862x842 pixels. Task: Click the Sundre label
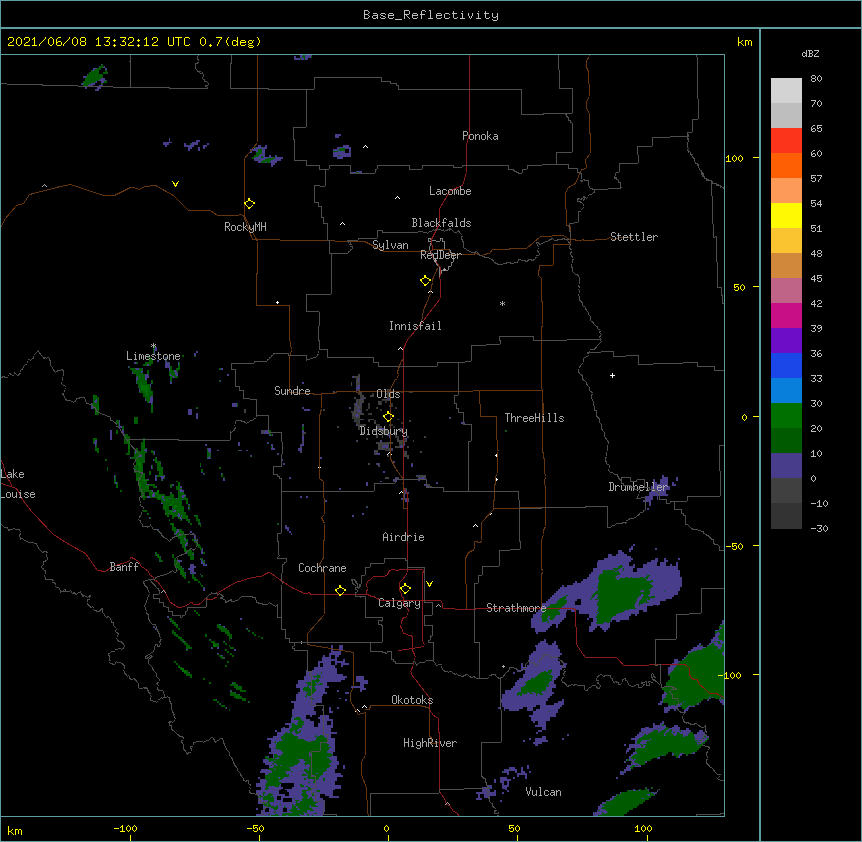coord(292,391)
